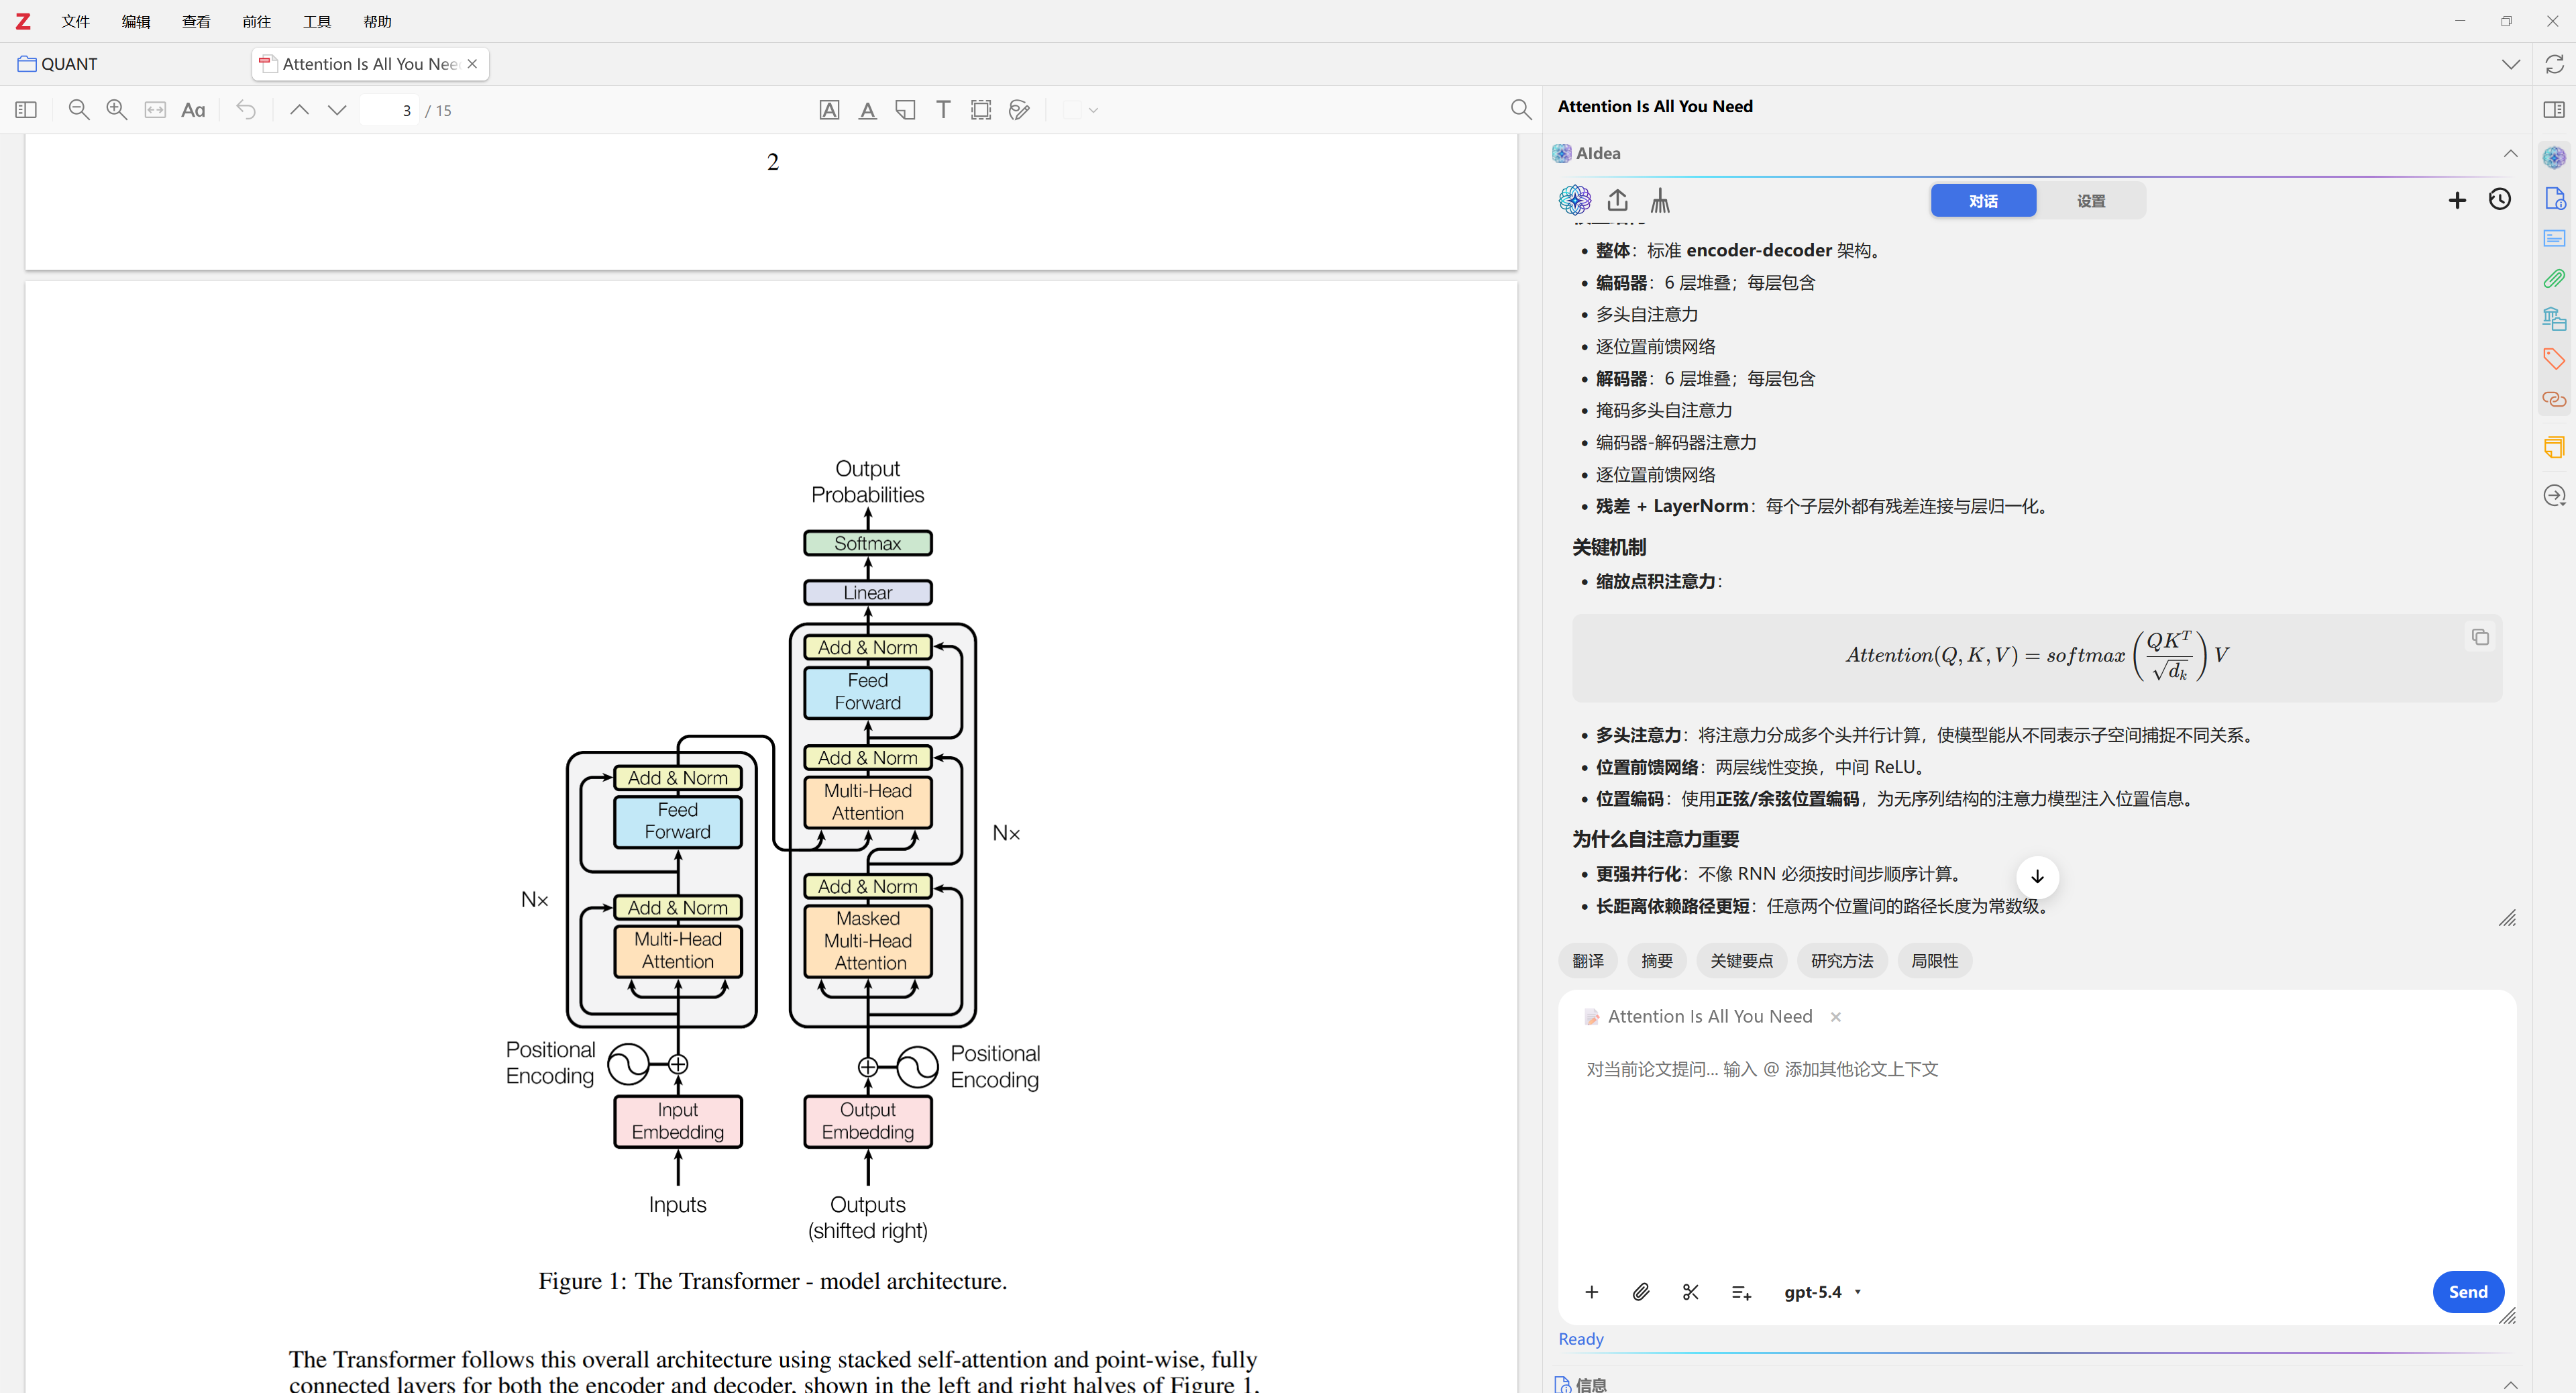Image resolution: width=2576 pixels, height=1393 pixels.
Task: Toggle the right context pane
Action: click(2554, 110)
